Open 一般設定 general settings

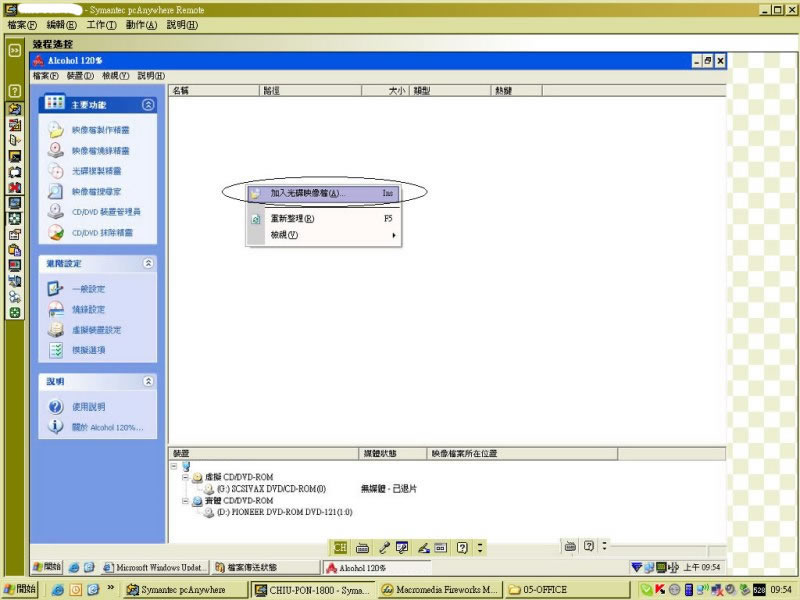point(88,289)
